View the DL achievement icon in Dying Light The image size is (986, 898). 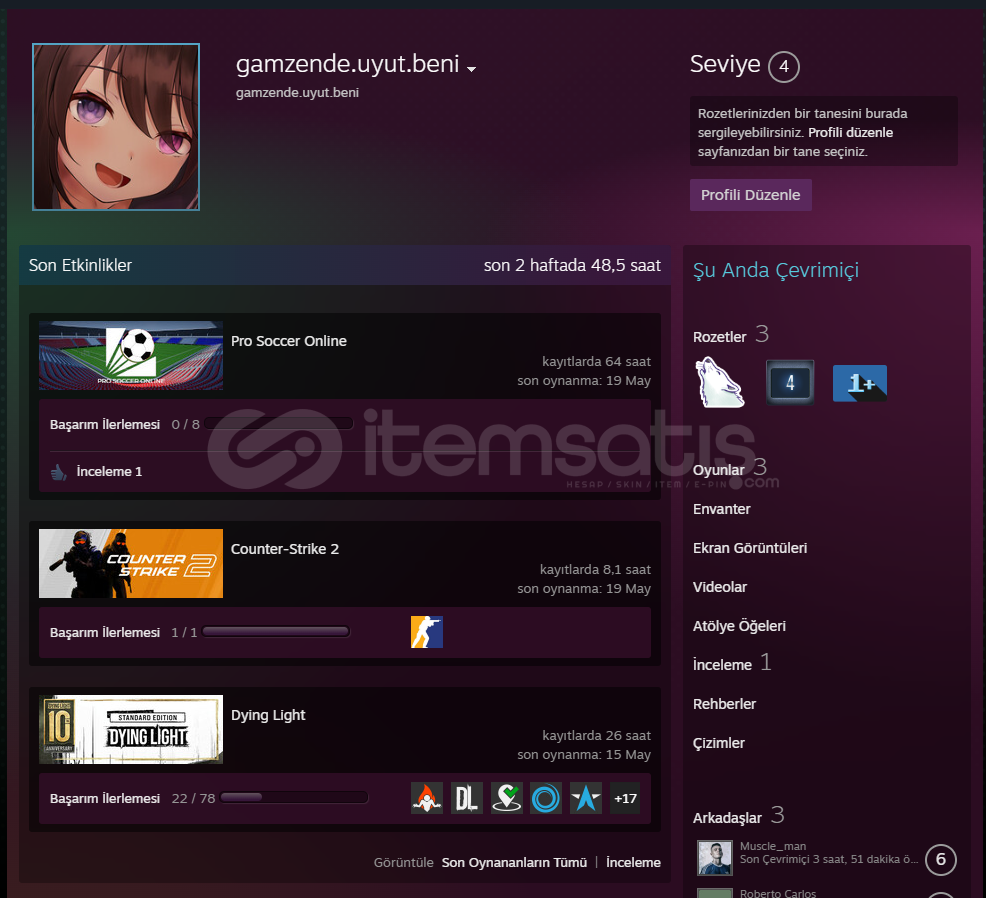467,798
